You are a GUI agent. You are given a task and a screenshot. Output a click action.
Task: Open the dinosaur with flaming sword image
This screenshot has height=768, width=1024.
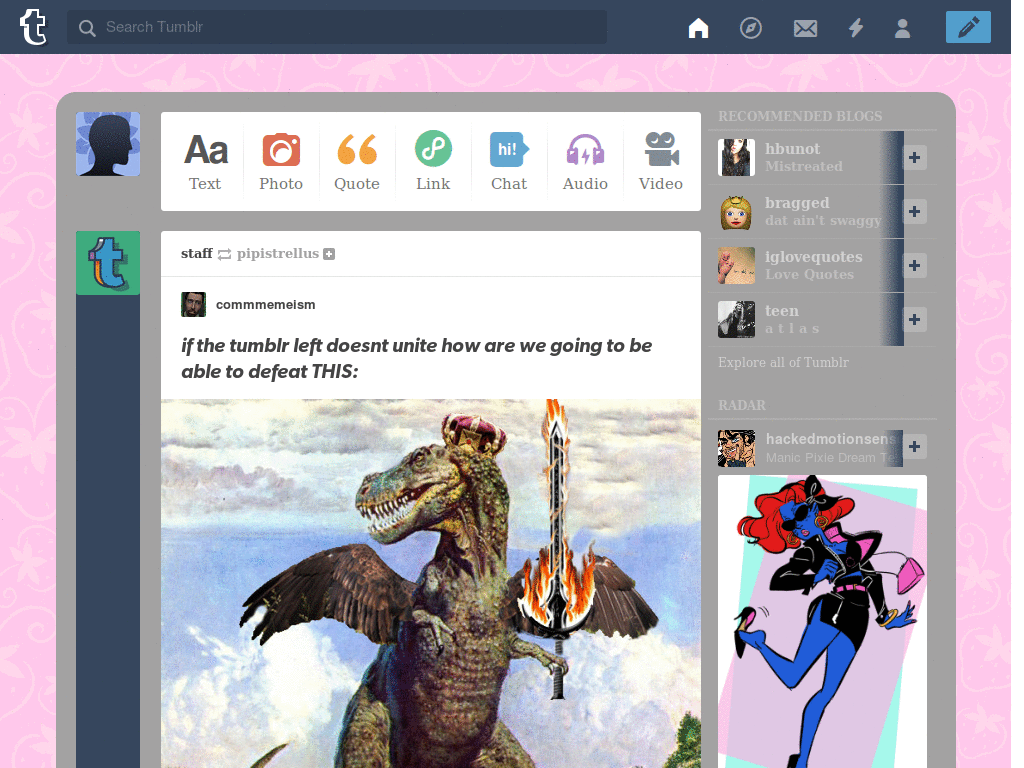(431, 583)
